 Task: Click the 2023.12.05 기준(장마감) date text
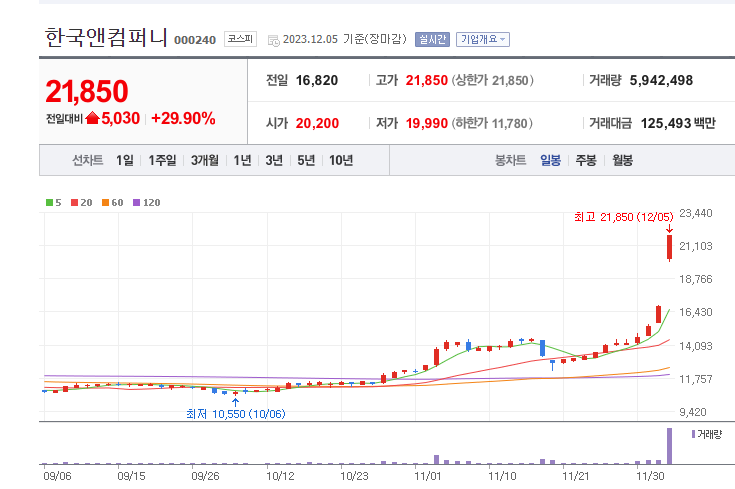coord(345,39)
